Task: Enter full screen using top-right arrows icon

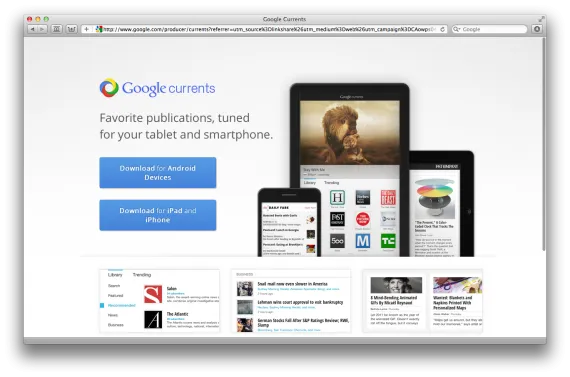Action: coord(541,19)
